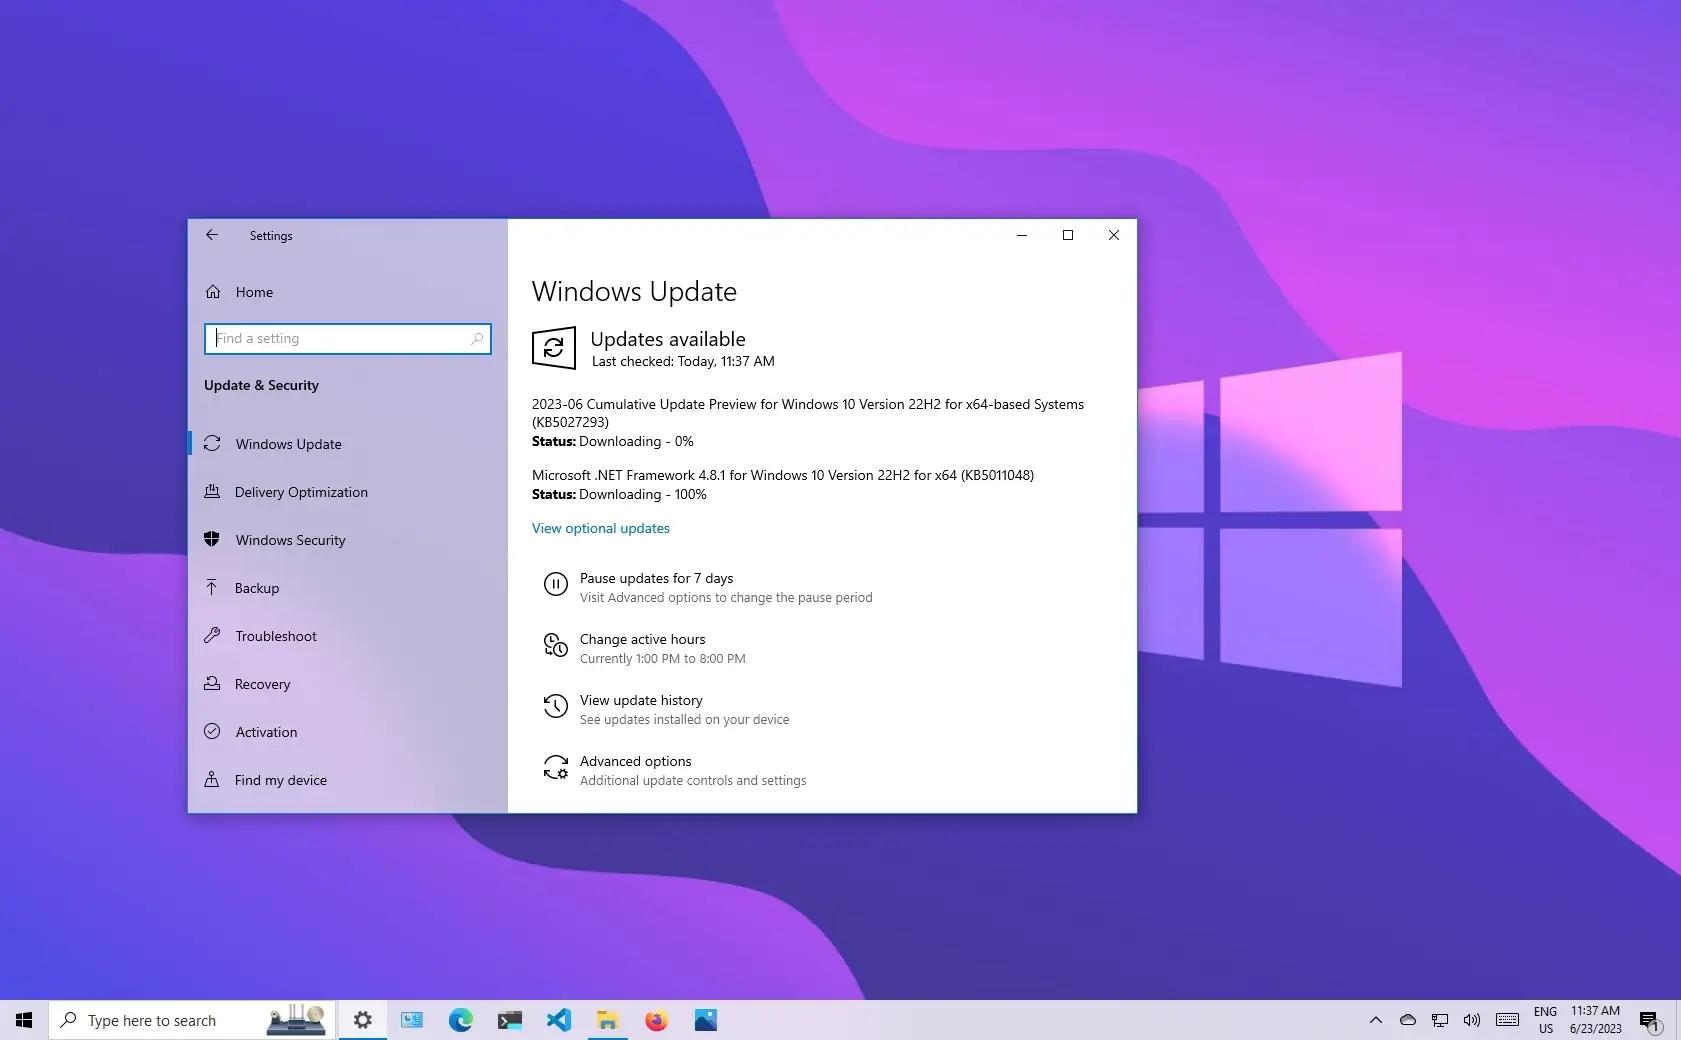Click the Delivery Optimization icon

[212, 491]
